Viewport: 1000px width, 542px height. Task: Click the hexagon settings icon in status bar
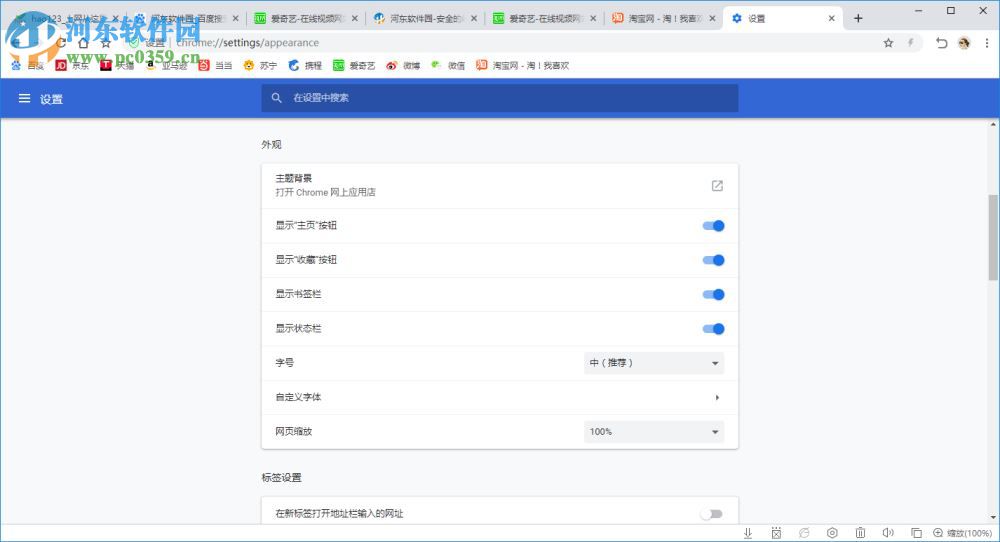[832, 533]
